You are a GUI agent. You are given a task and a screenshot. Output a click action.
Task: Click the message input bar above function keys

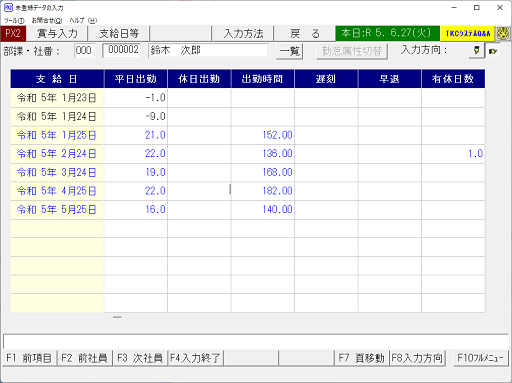click(256, 342)
